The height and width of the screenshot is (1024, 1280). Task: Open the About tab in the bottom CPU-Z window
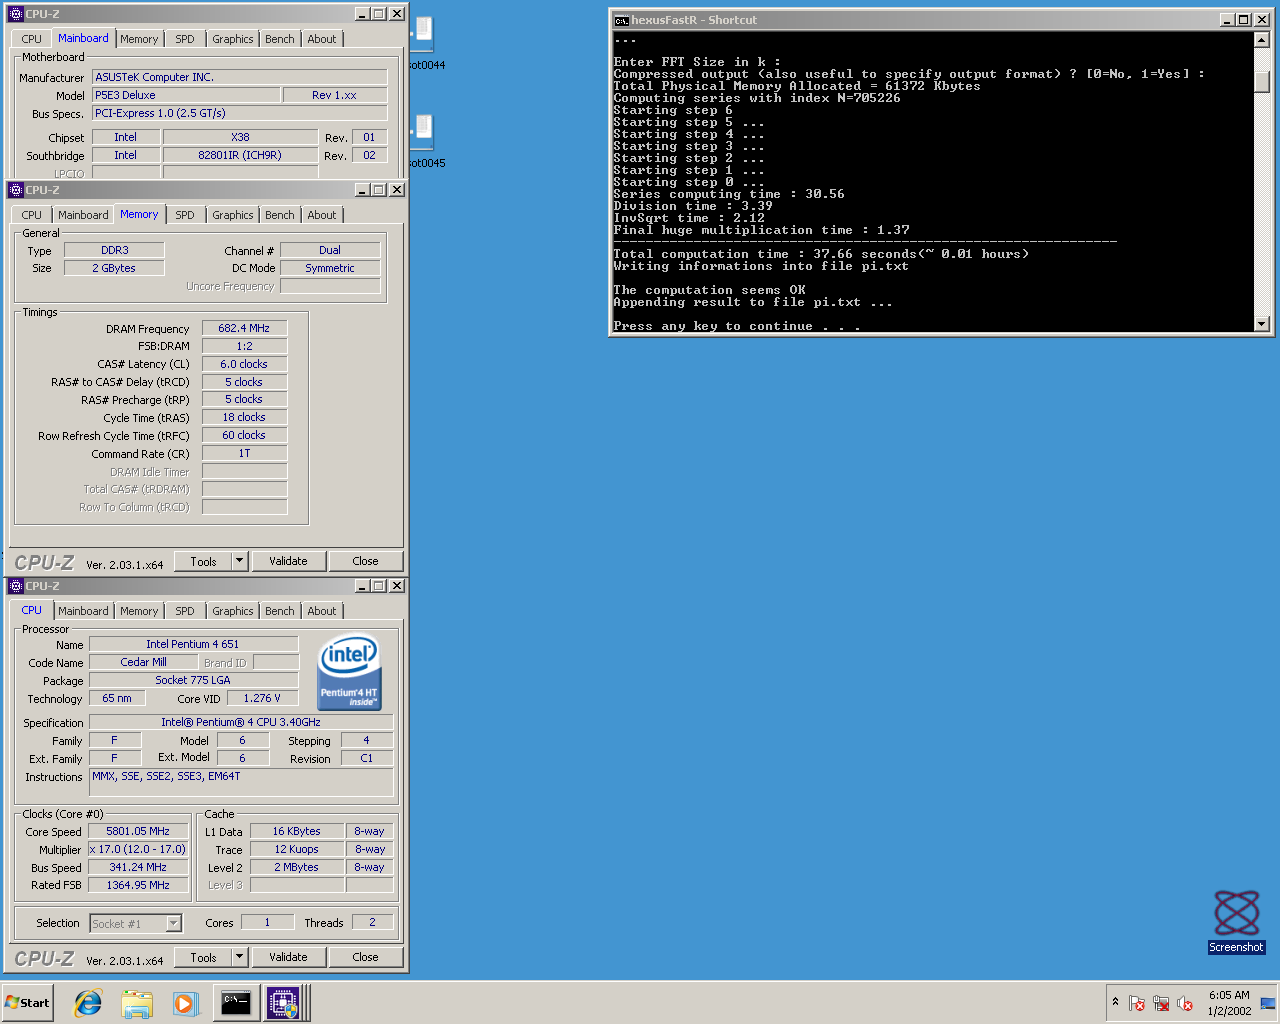[x=322, y=611]
